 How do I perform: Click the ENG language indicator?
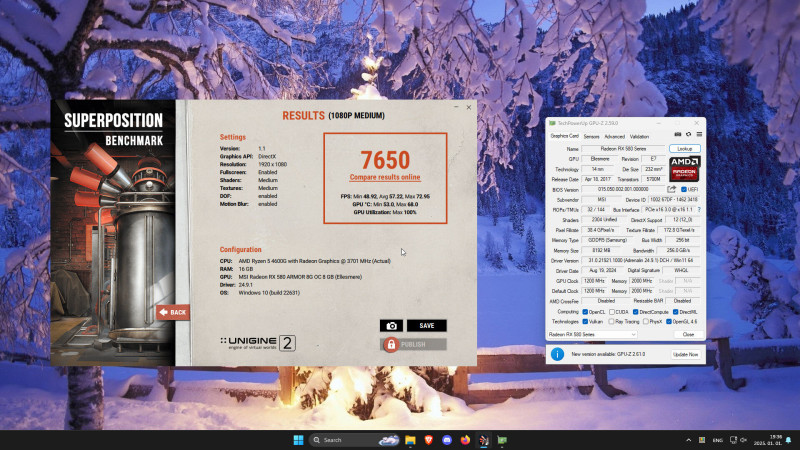tap(717, 440)
